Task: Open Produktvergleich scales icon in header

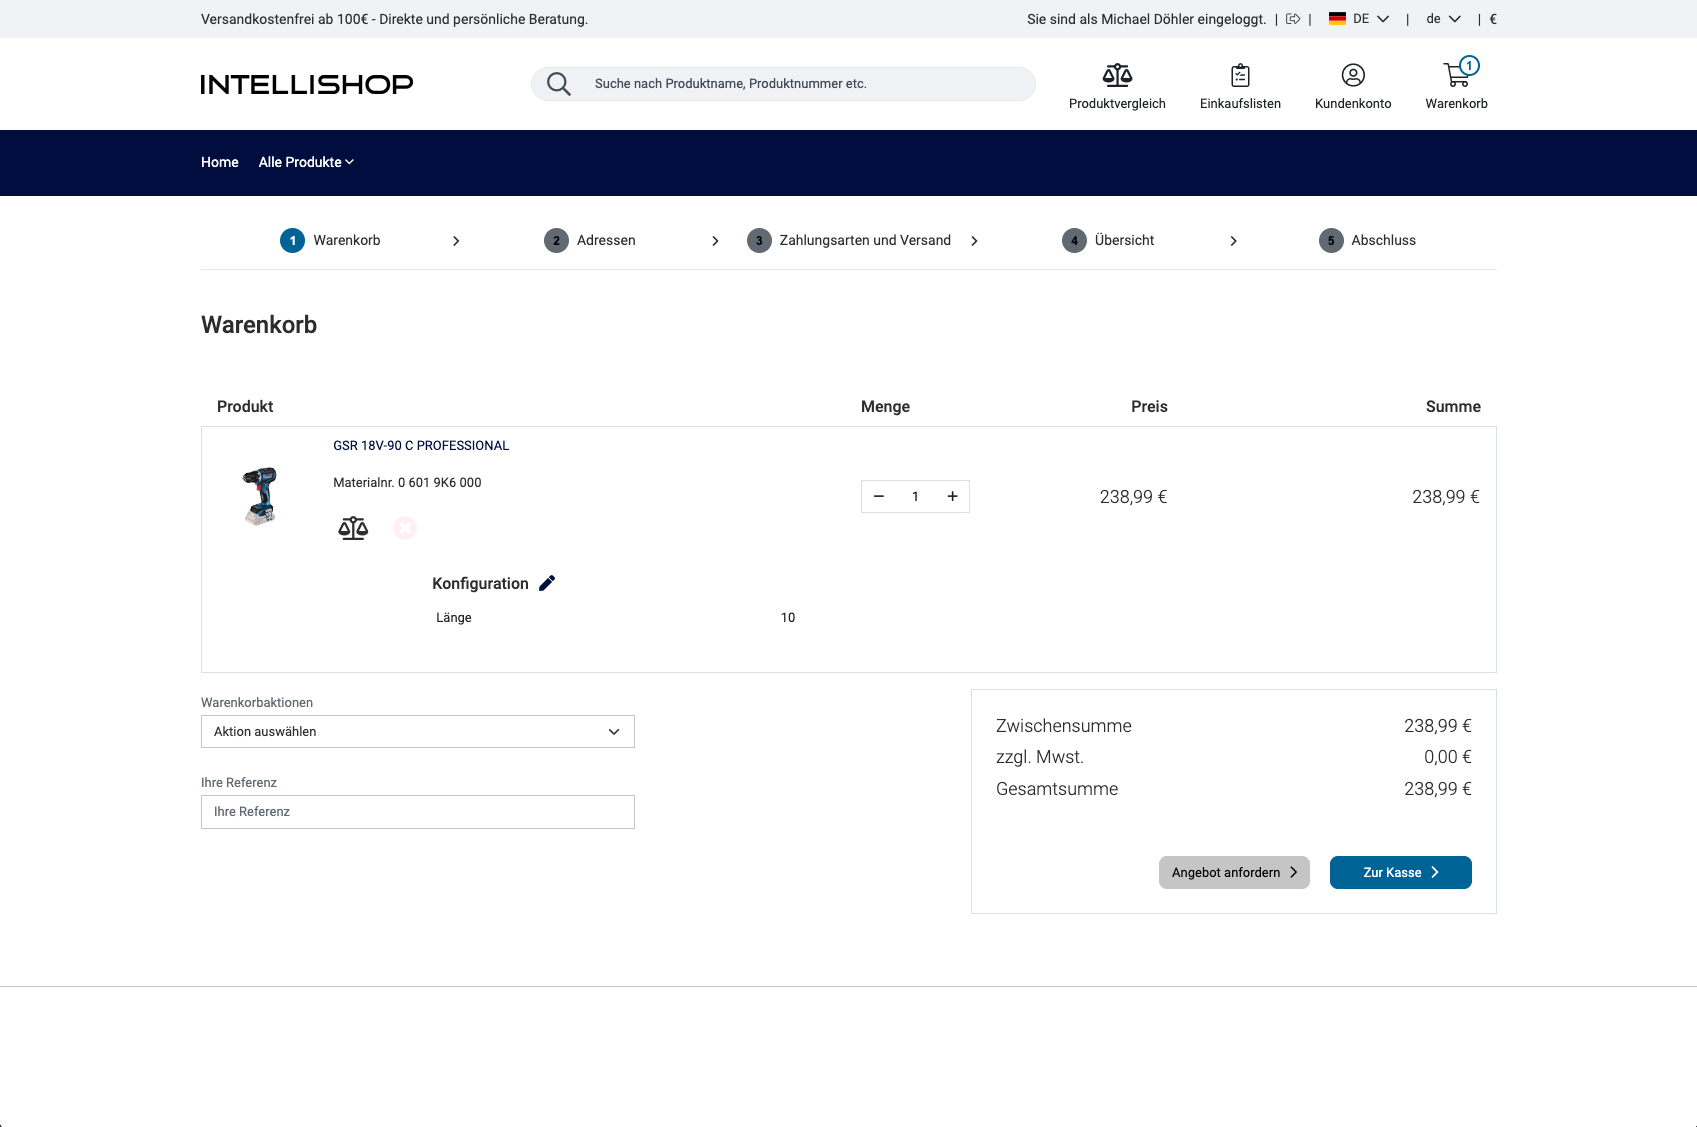Action: point(1117,75)
